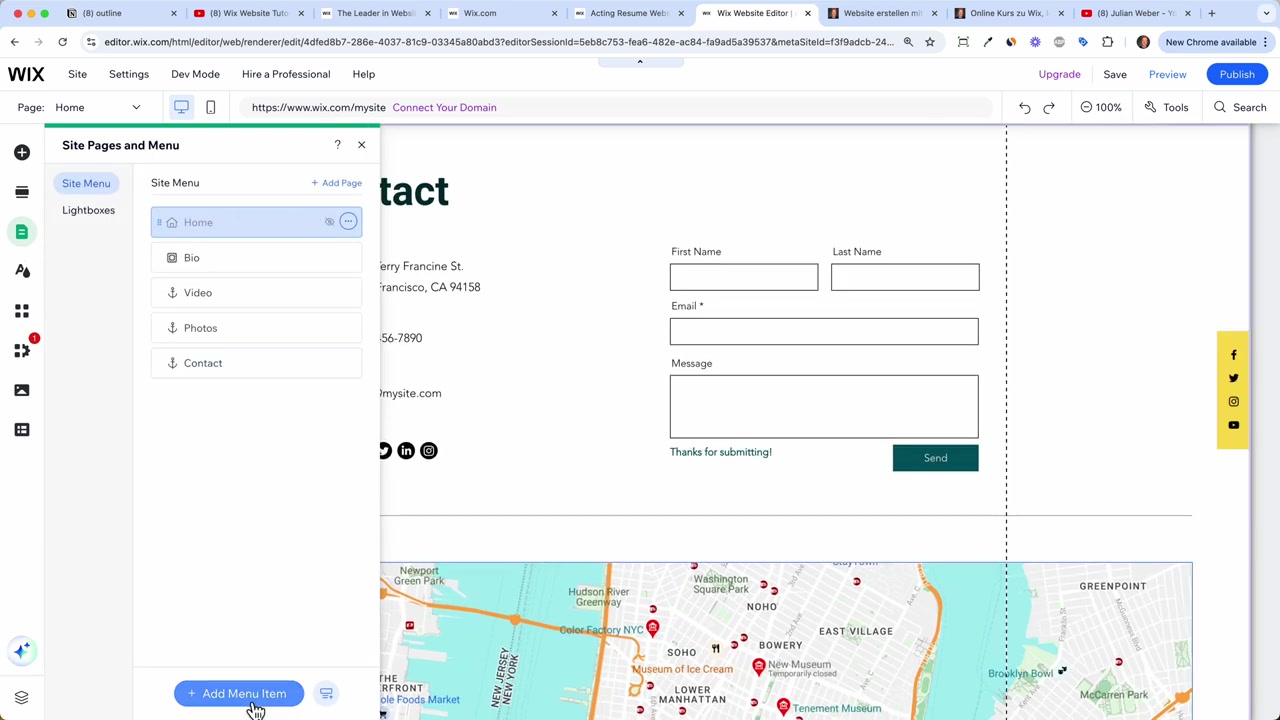
Task: Open the CMS table sidebar icon
Action: pos(22,430)
